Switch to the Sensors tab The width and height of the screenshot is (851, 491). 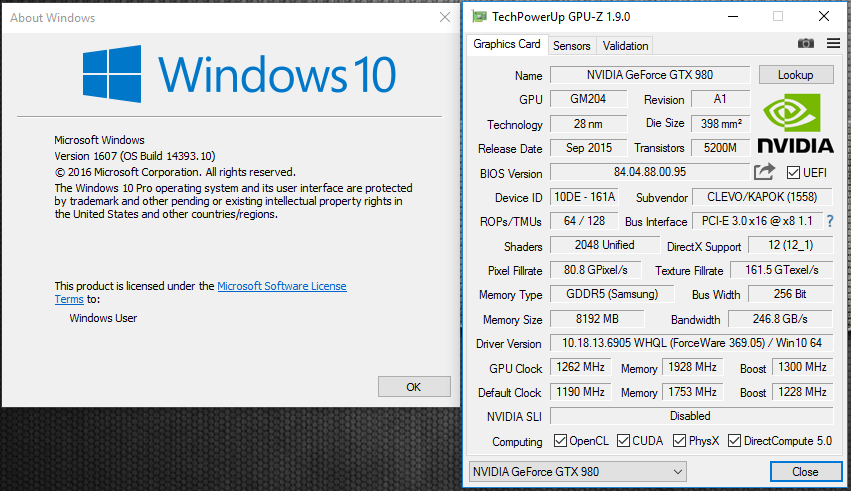(x=571, y=46)
